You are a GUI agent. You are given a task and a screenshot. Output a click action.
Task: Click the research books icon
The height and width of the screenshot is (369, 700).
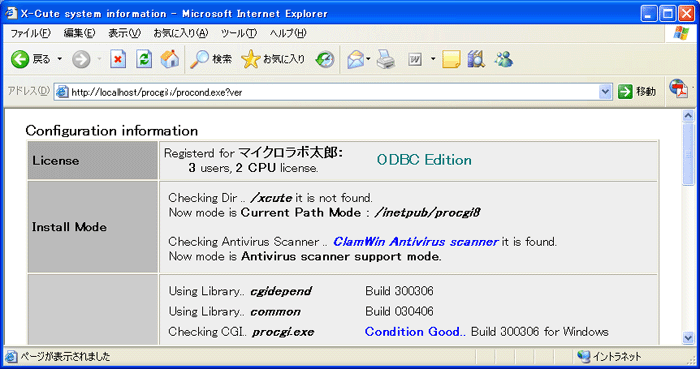[x=476, y=59]
